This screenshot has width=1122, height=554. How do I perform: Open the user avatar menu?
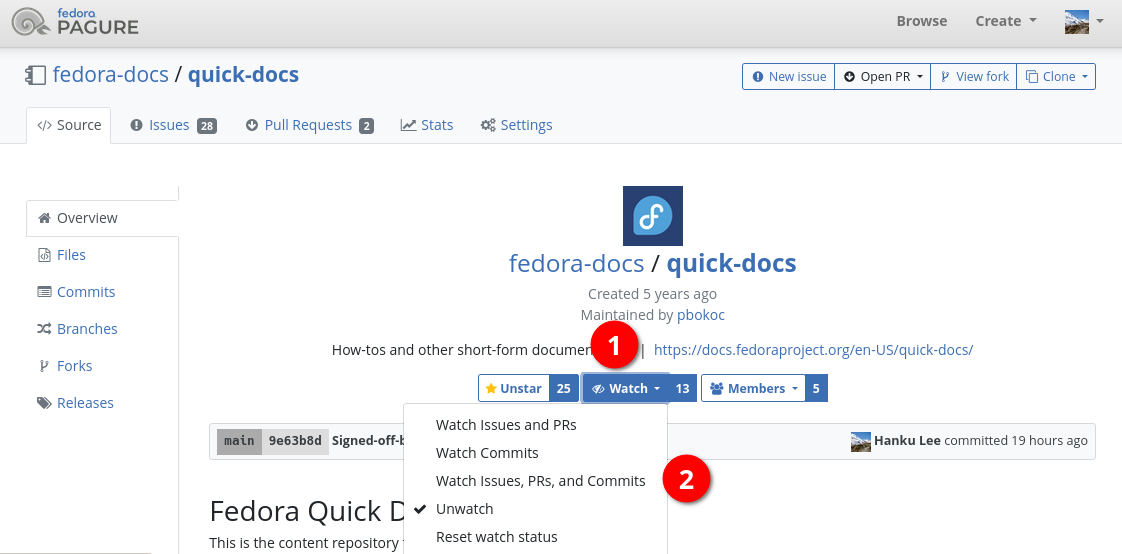(x=1084, y=21)
